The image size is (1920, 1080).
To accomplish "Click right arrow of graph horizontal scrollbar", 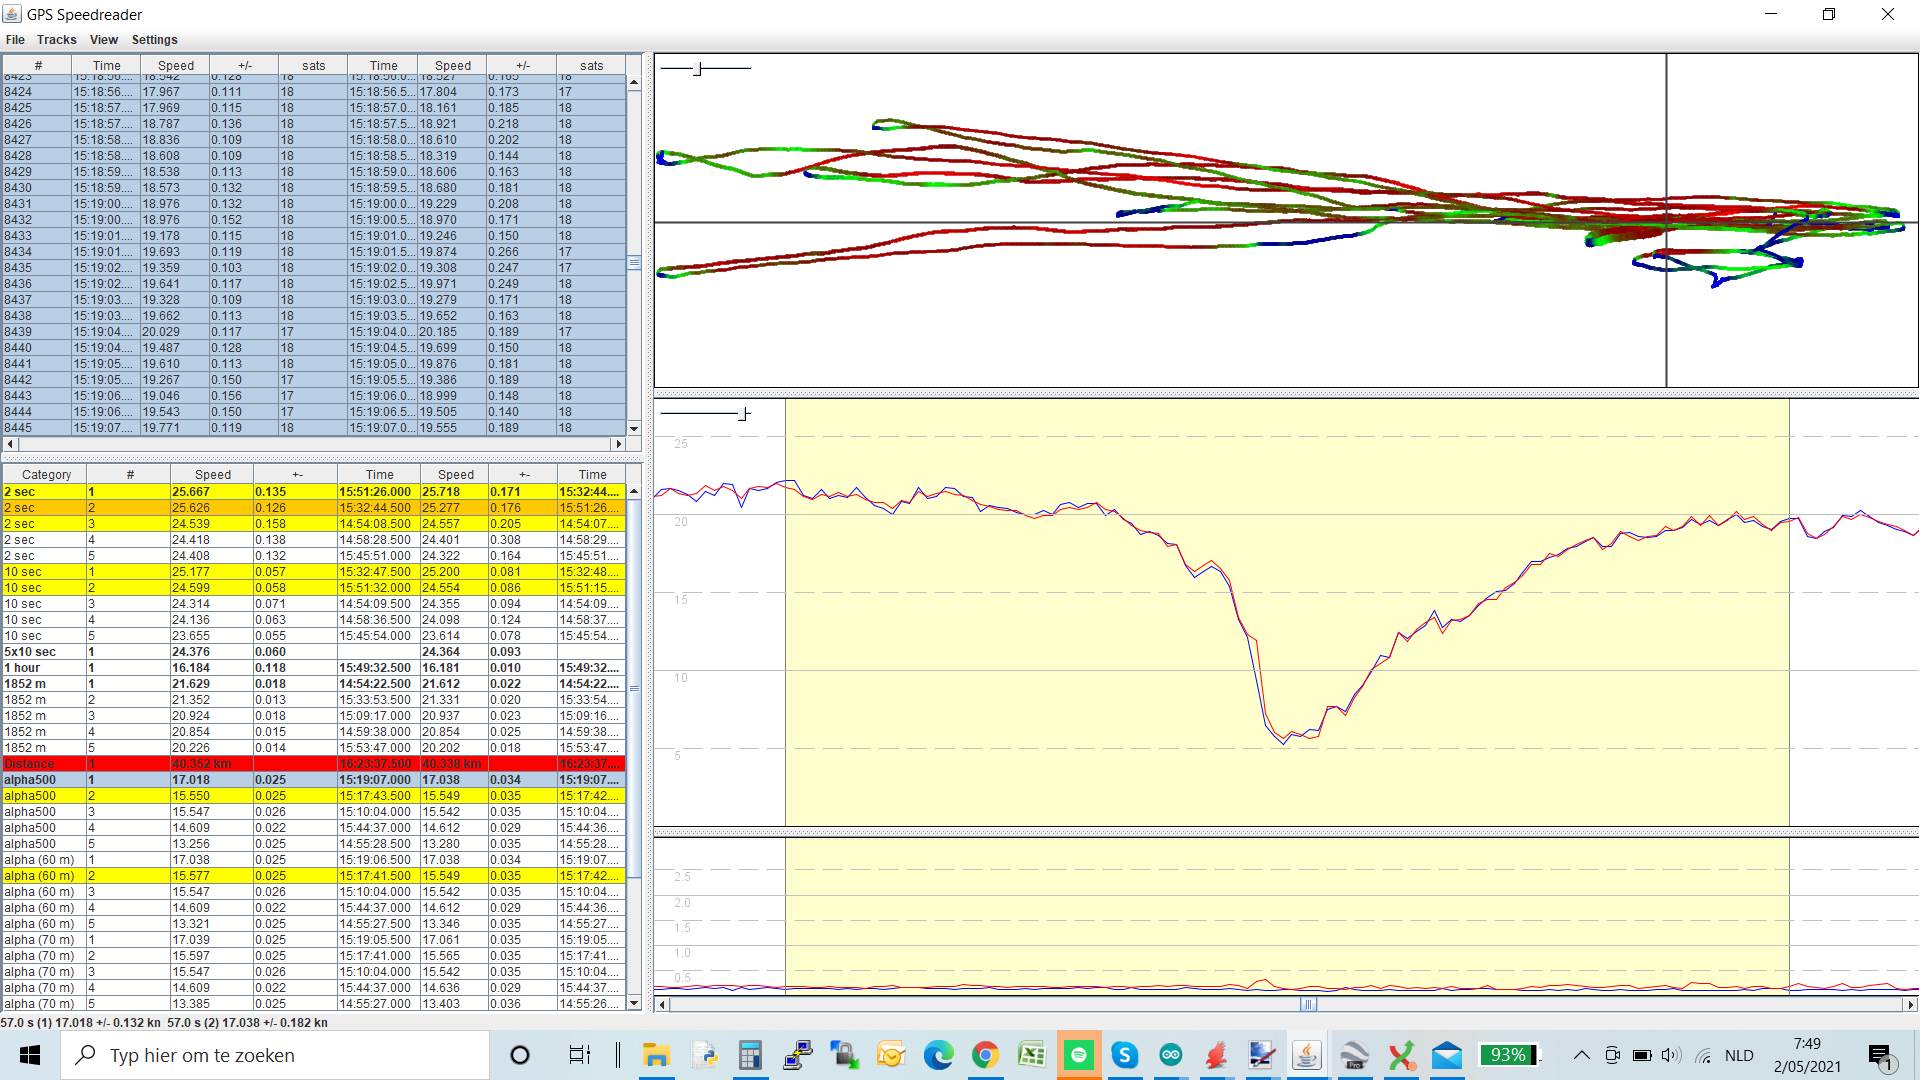I will click(1910, 1004).
